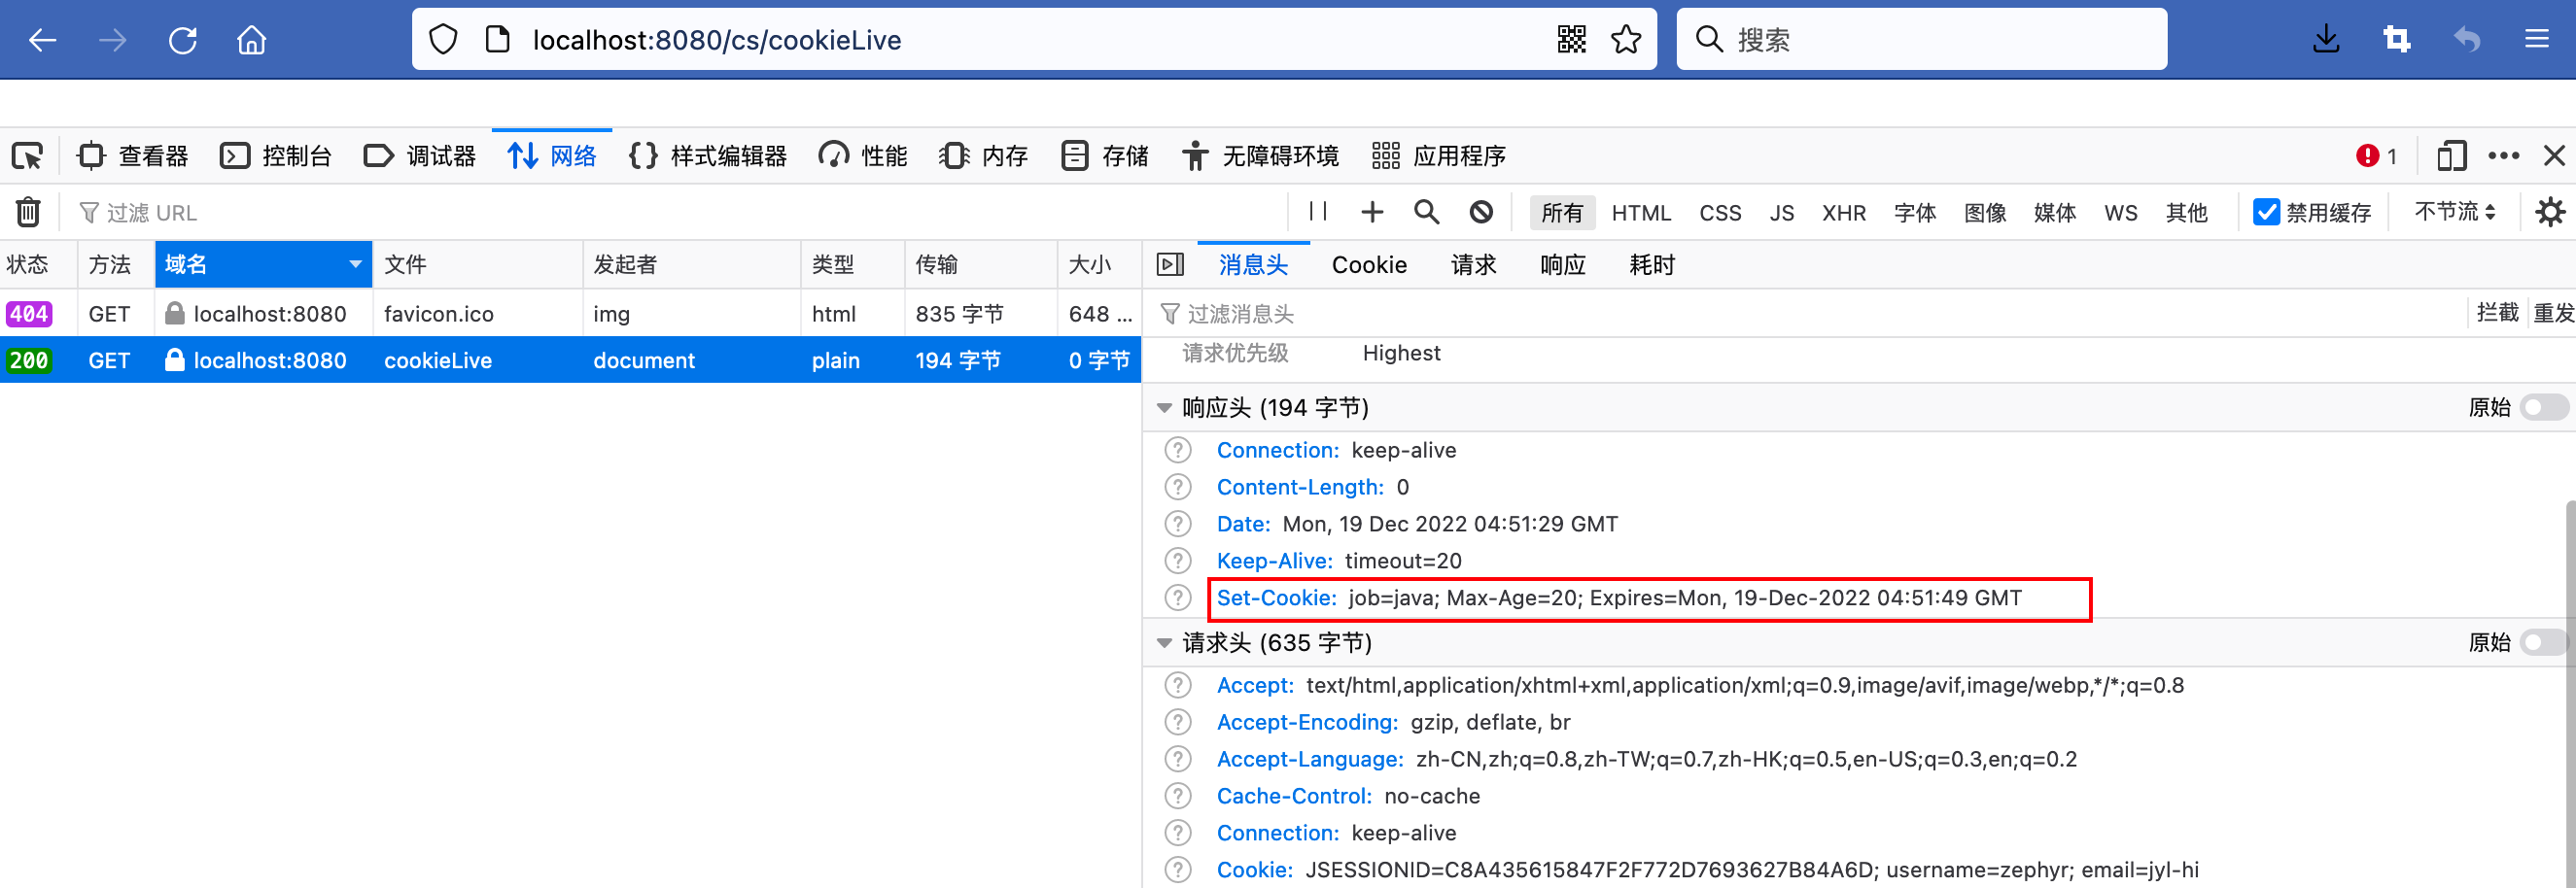Open the Memory tab
The image size is (2576, 888).
pyautogui.click(x=984, y=156)
